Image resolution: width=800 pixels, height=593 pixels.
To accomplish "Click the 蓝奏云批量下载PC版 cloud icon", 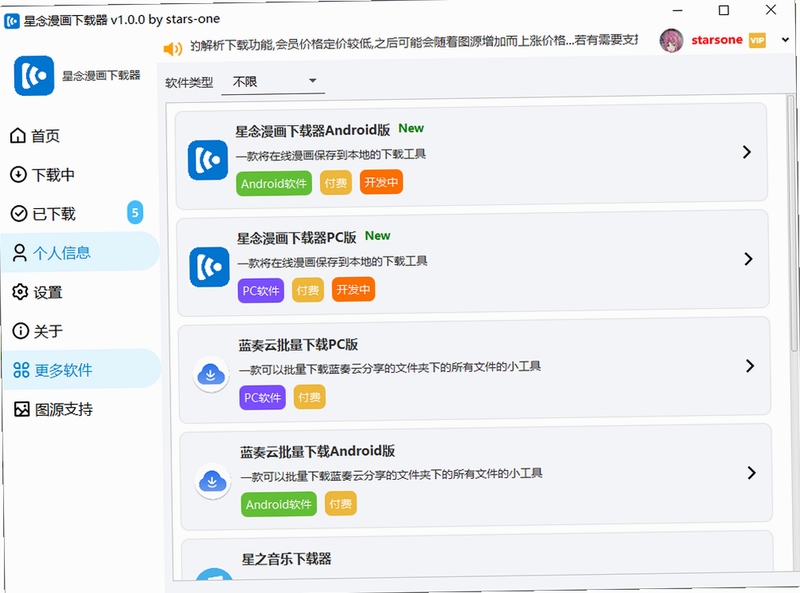I will pyautogui.click(x=211, y=374).
